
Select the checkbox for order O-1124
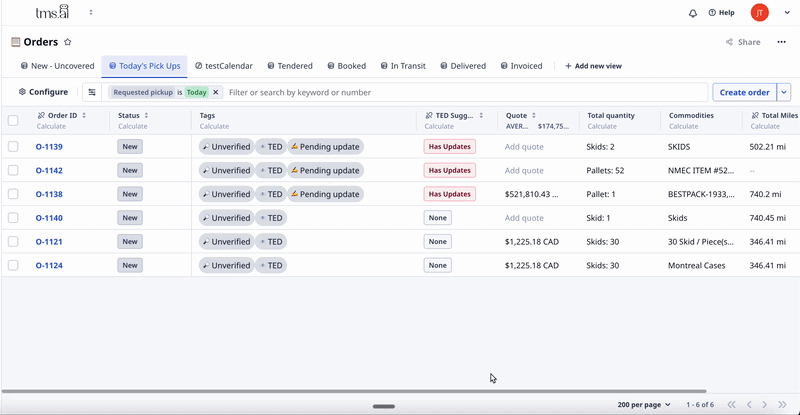[x=13, y=265]
